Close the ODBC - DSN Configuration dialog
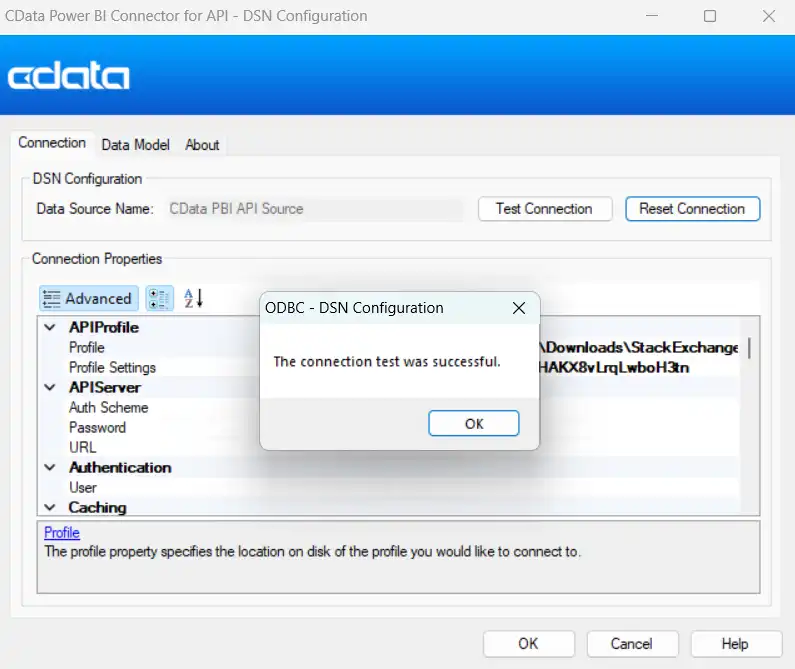The image size is (795, 669). [x=518, y=308]
